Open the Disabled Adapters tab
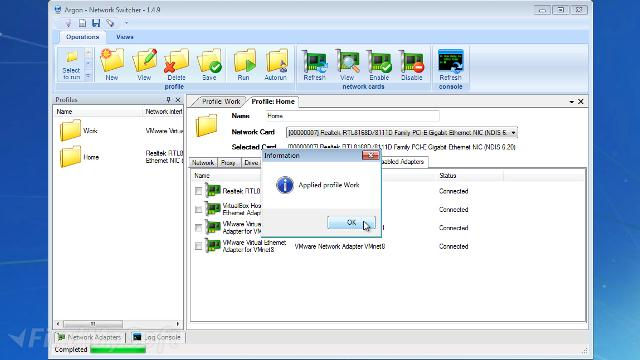The height and width of the screenshot is (360, 640). tap(404, 162)
